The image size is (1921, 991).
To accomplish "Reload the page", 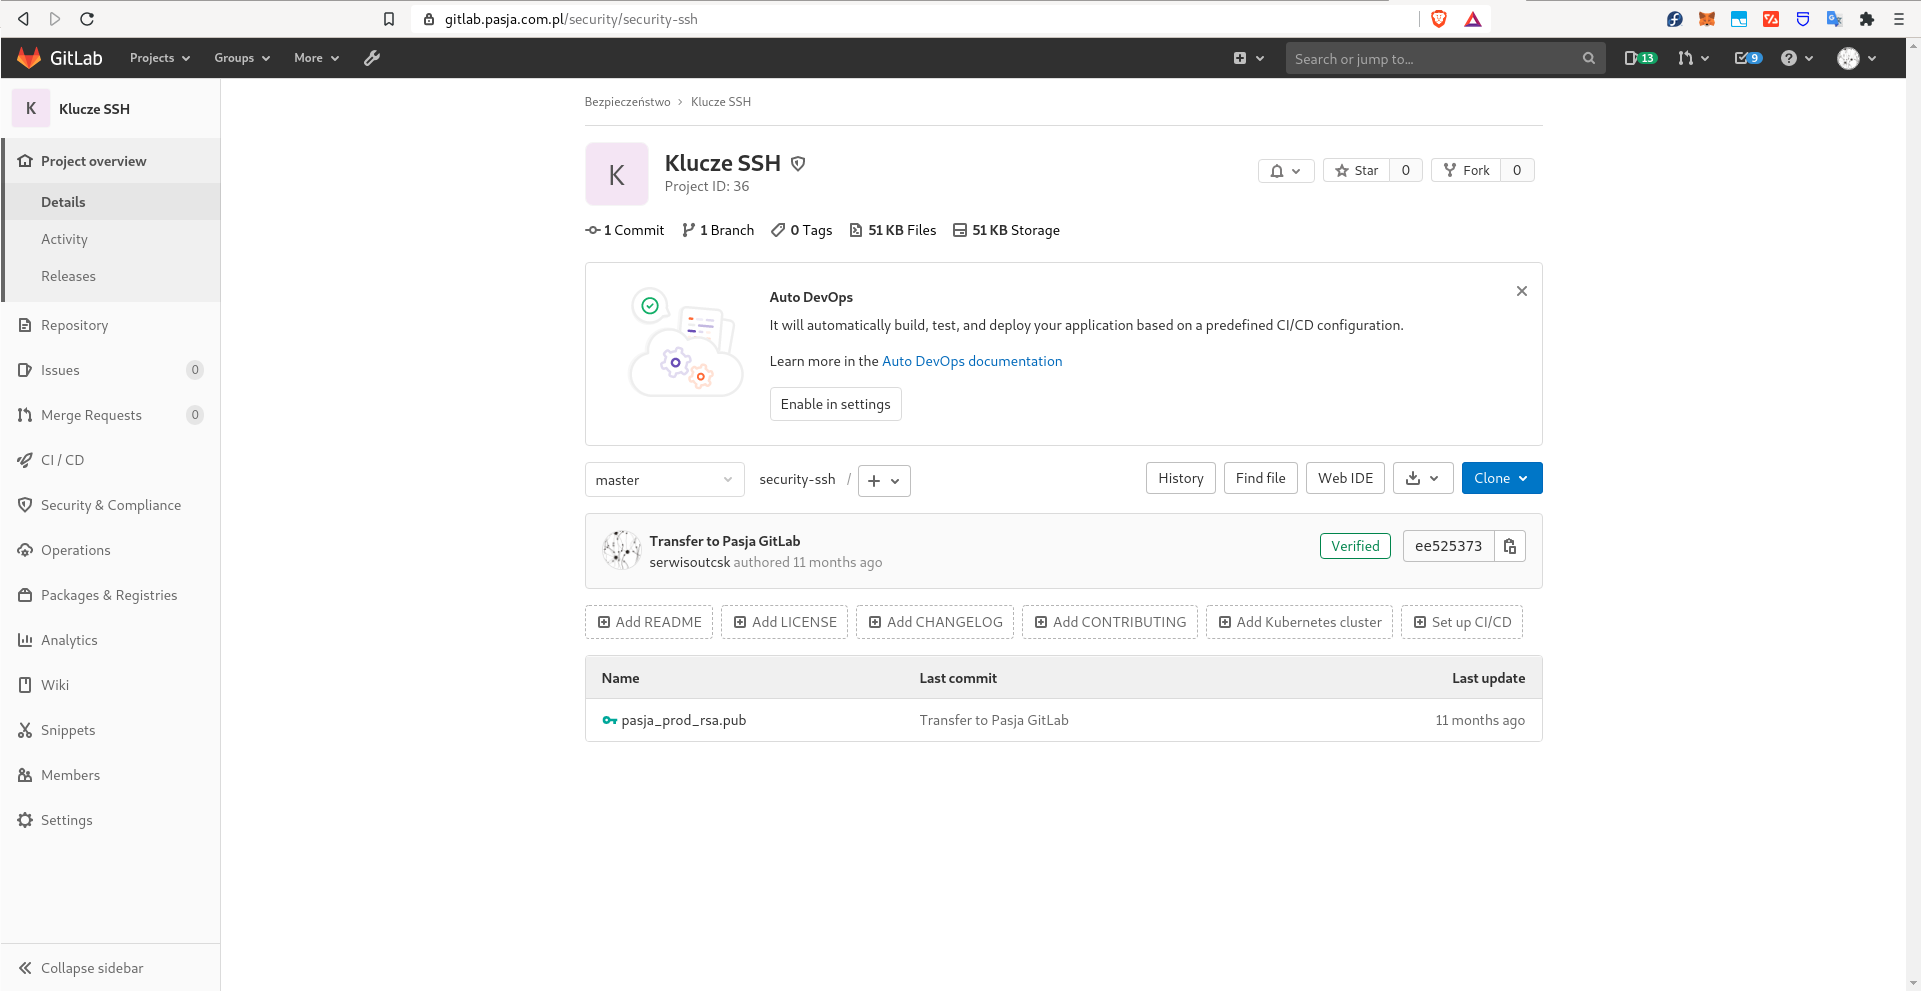I will (x=87, y=19).
